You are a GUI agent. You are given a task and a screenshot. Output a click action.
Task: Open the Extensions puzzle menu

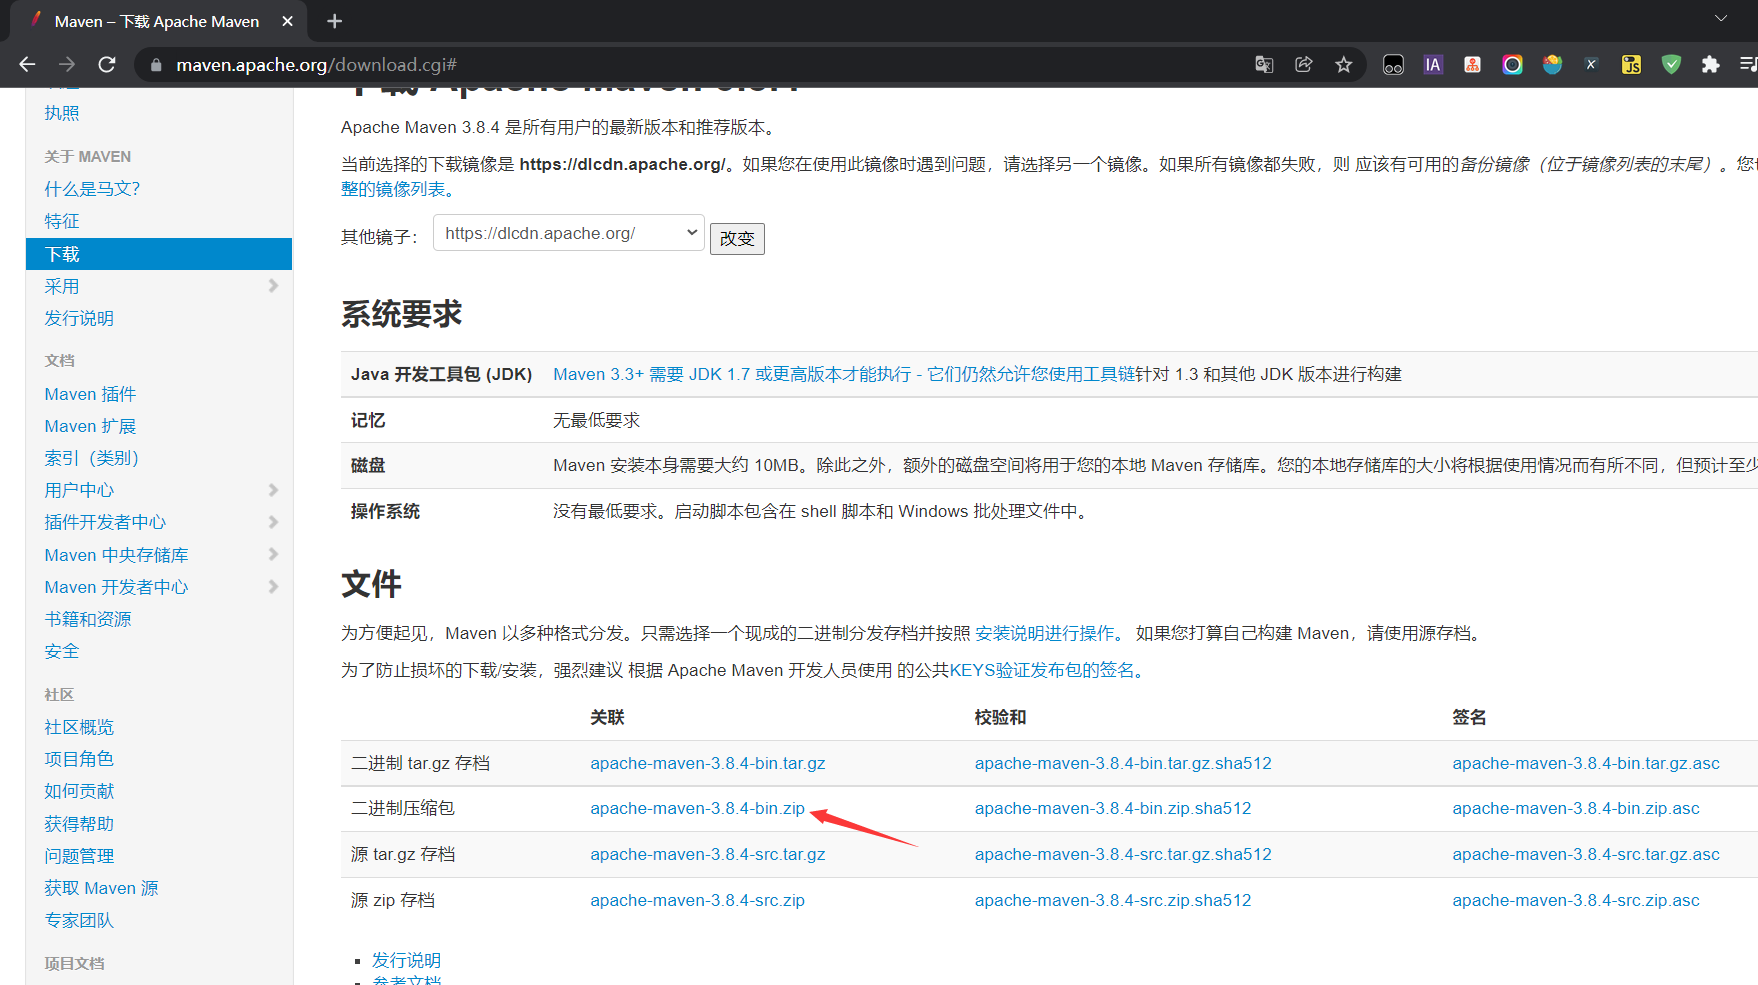(x=1711, y=65)
